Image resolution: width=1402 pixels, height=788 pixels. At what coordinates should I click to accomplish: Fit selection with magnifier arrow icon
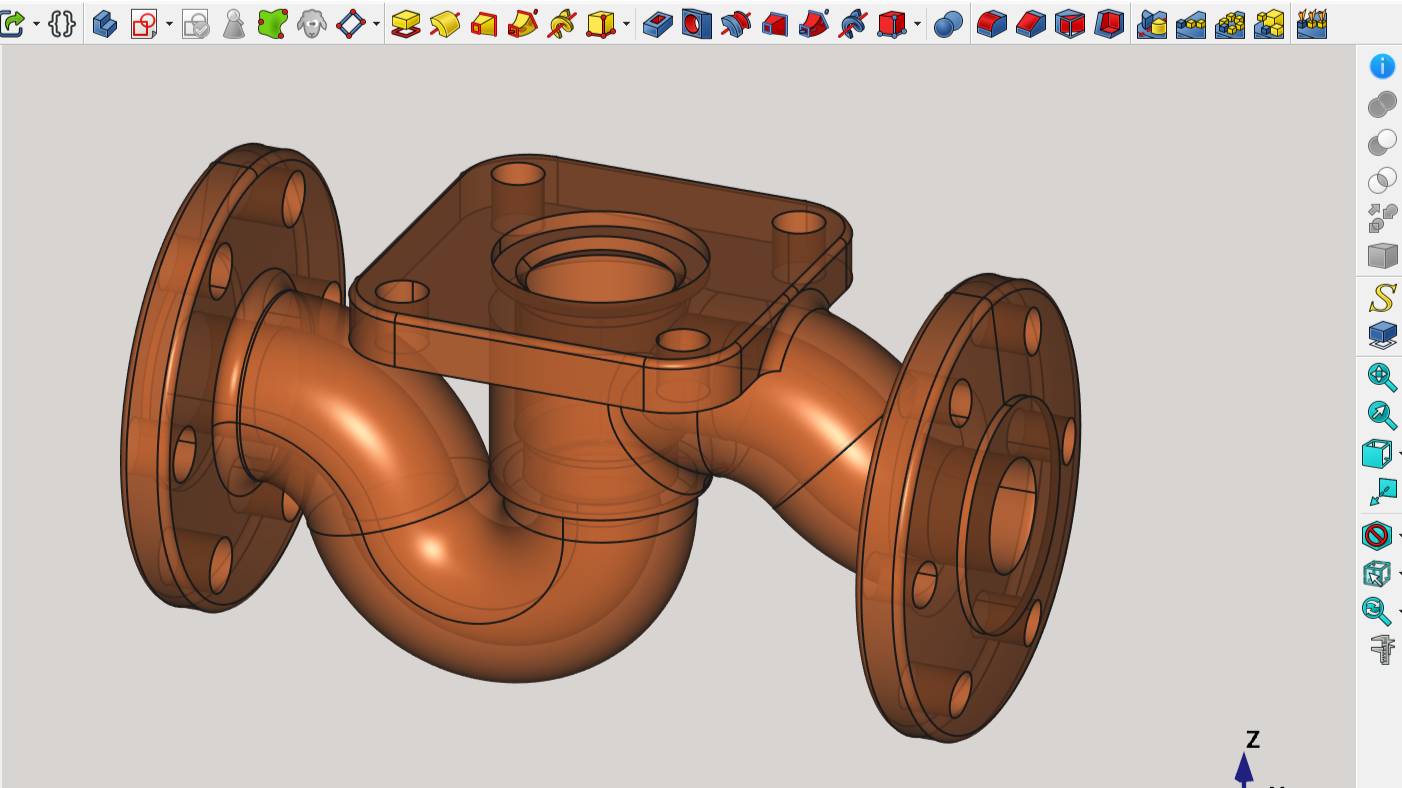(x=1381, y=415)
